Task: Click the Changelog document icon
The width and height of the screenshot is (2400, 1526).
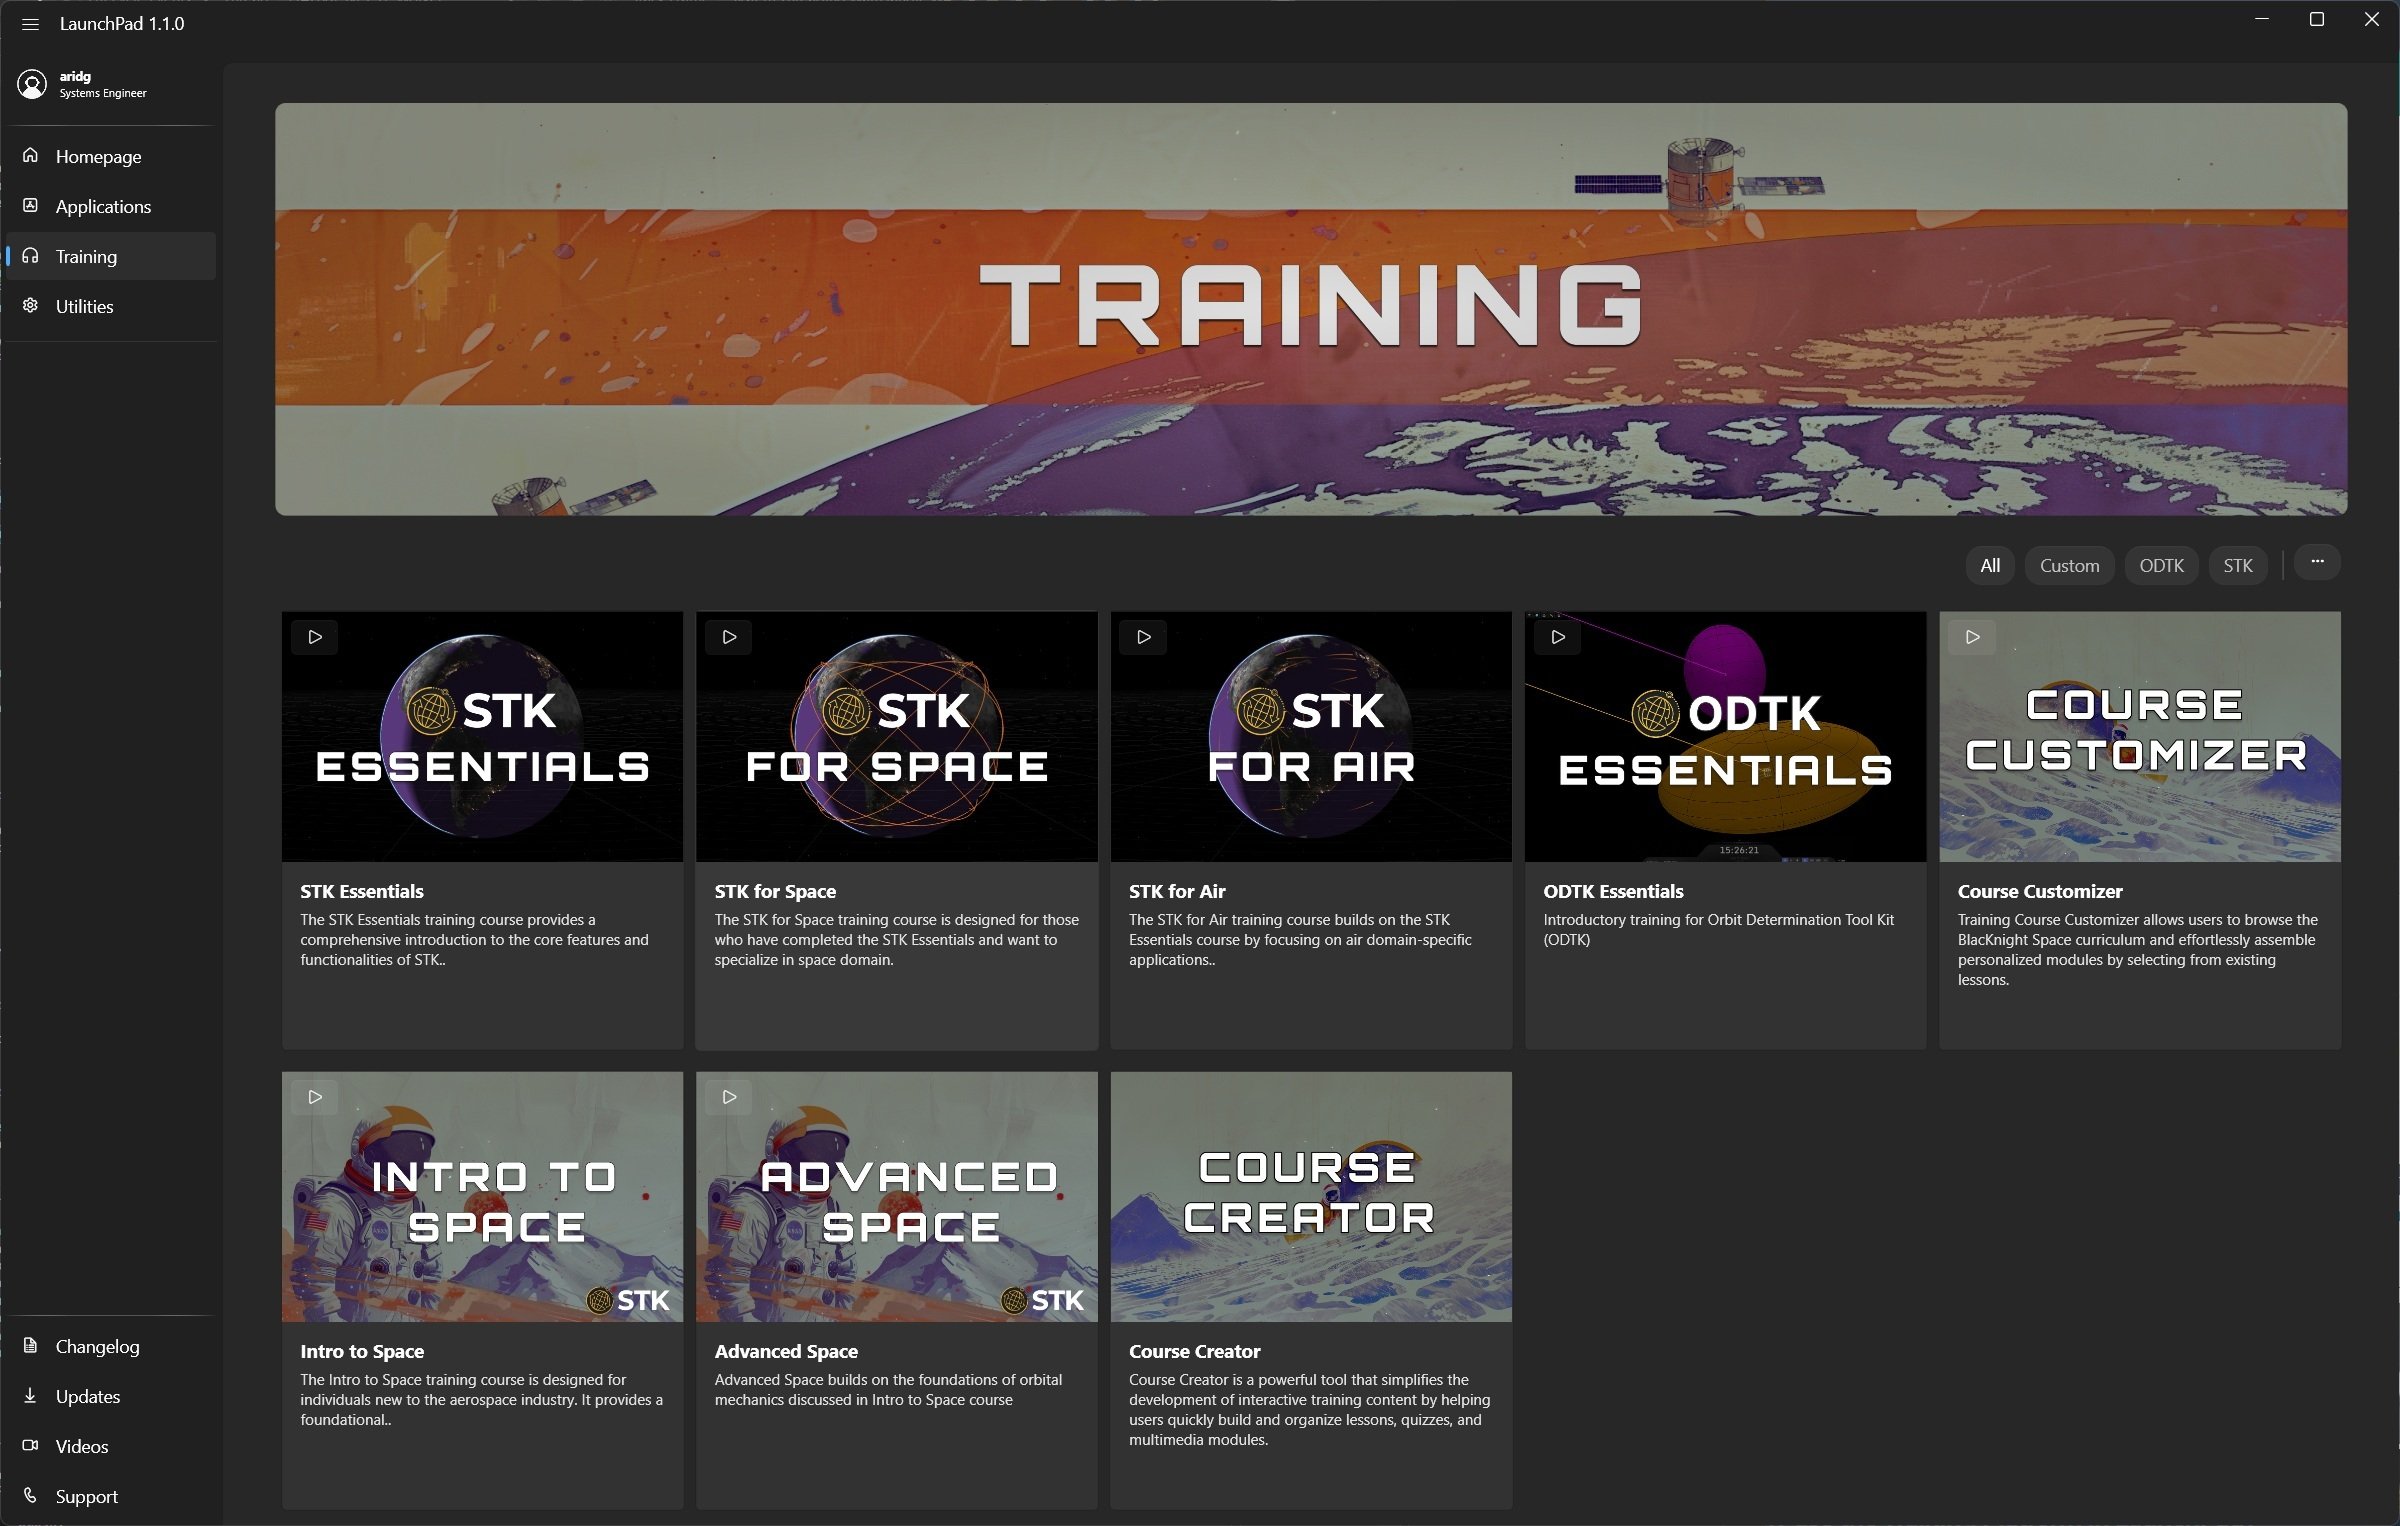Action: [31, 1345]
